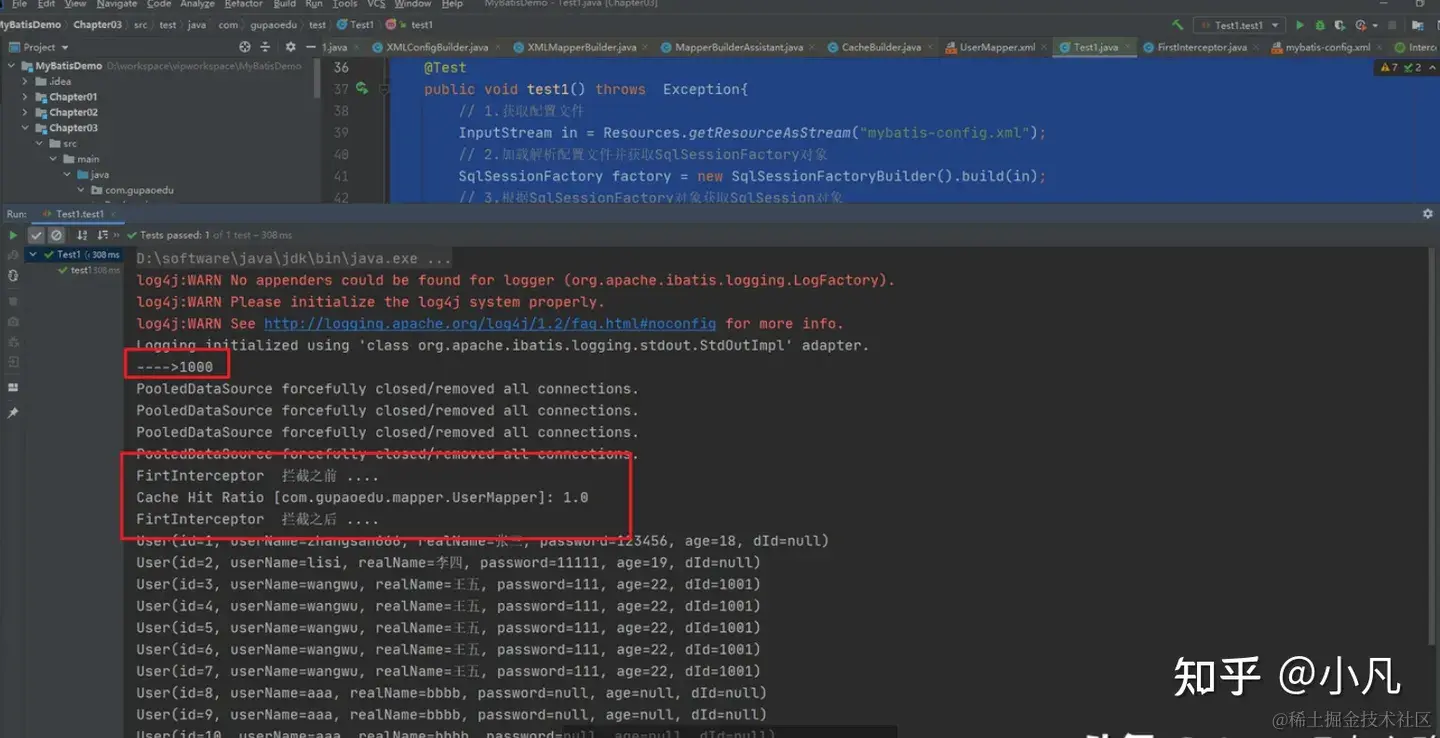1440x738 pixels.
Task: Collapse all using Project panel's divider icon
Action: pyautogui.click(x=265, y=47)
